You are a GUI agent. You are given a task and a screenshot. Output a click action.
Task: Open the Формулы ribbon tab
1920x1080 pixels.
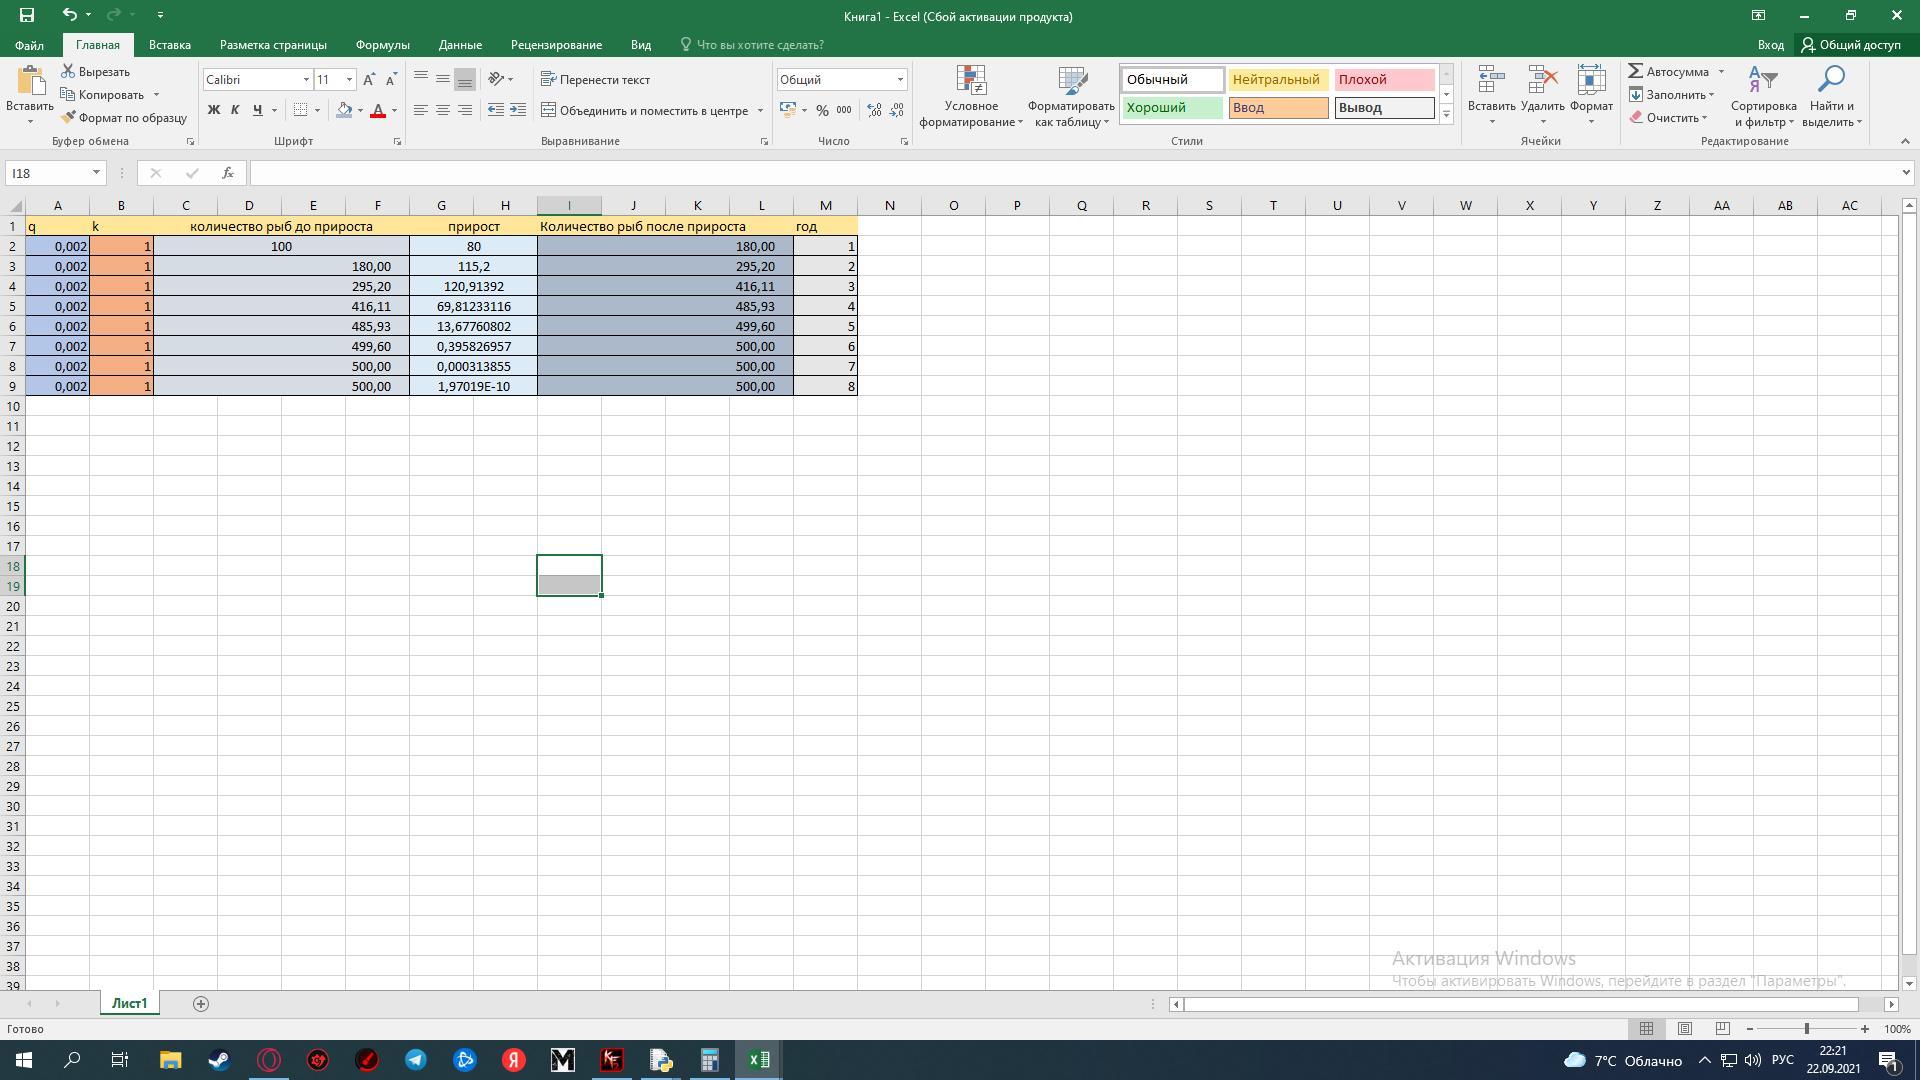(x=382, y=45)
